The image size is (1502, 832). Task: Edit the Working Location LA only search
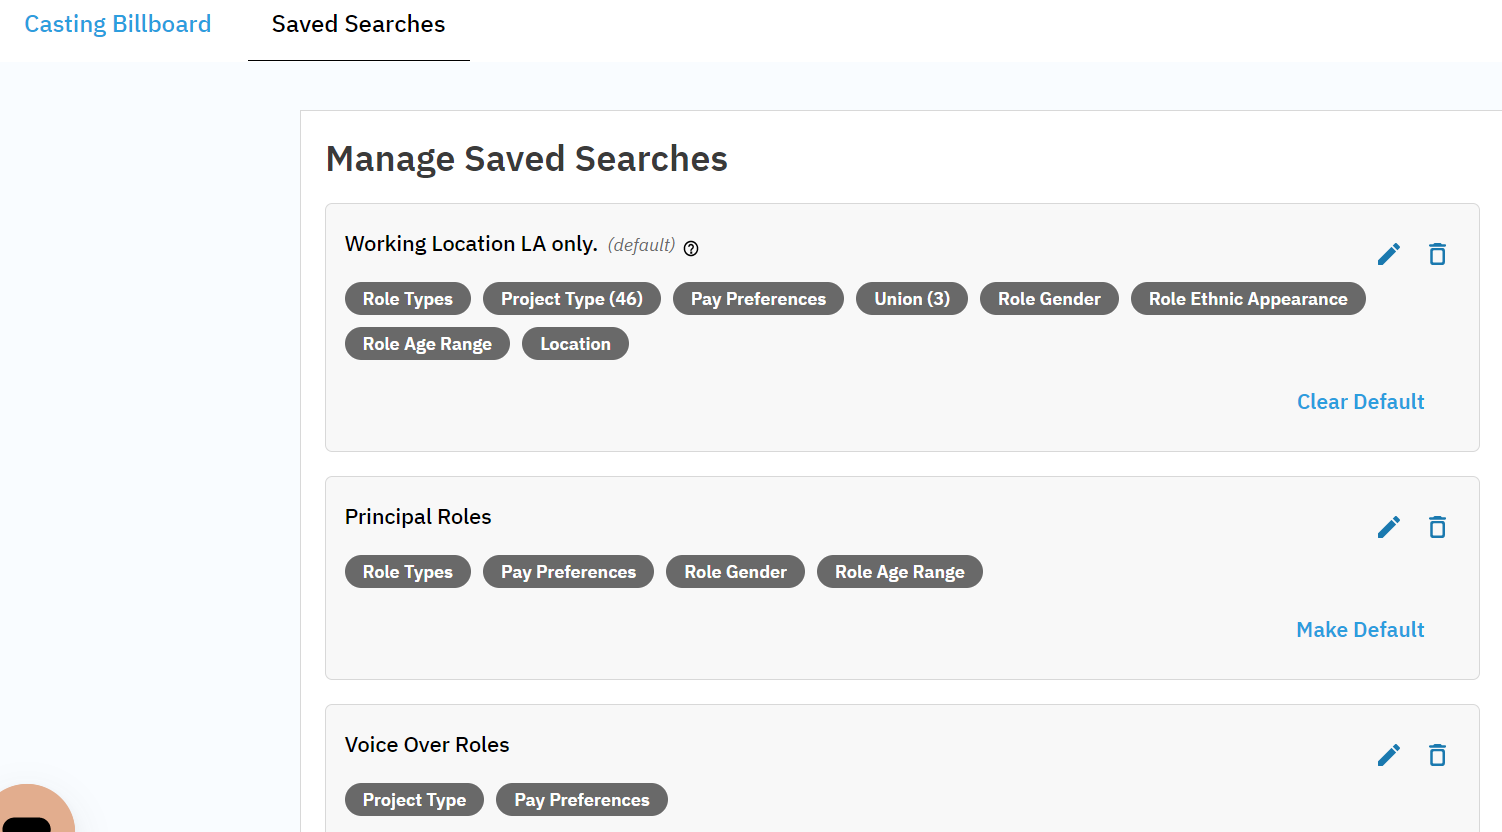(1389, 254)
